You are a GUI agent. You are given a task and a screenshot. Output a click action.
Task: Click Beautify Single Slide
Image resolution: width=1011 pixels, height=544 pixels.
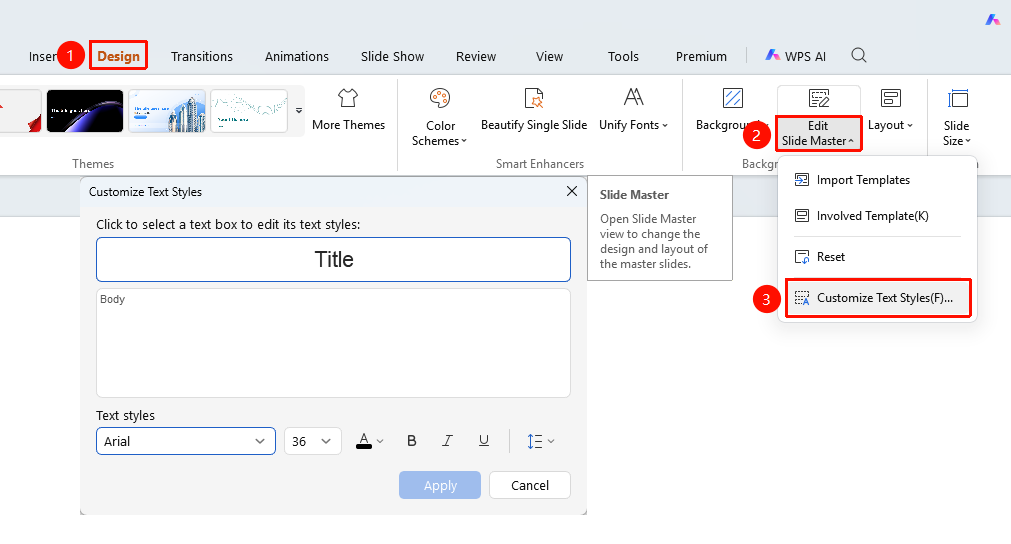534,110
